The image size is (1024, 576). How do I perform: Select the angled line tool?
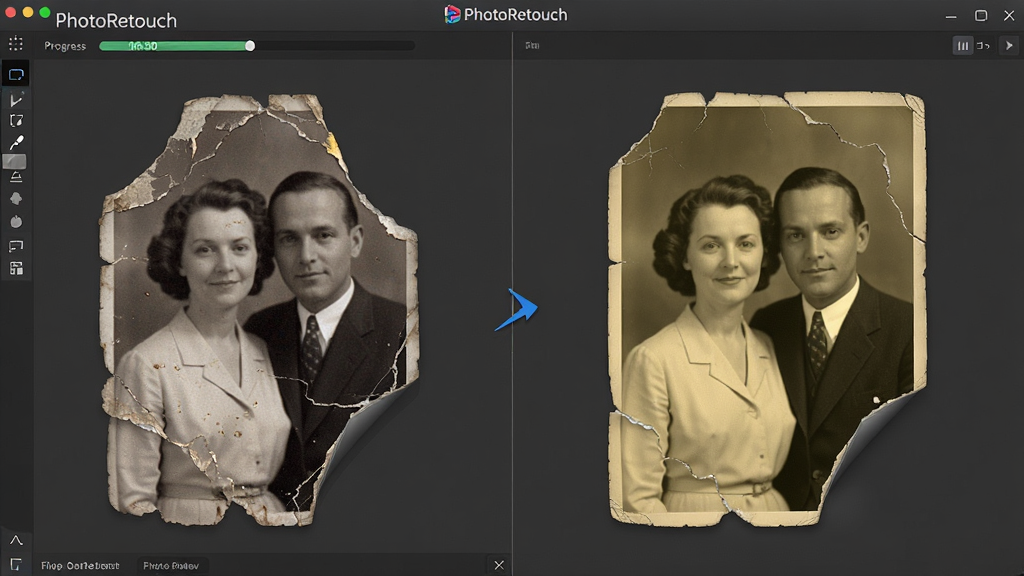(16, 99)
